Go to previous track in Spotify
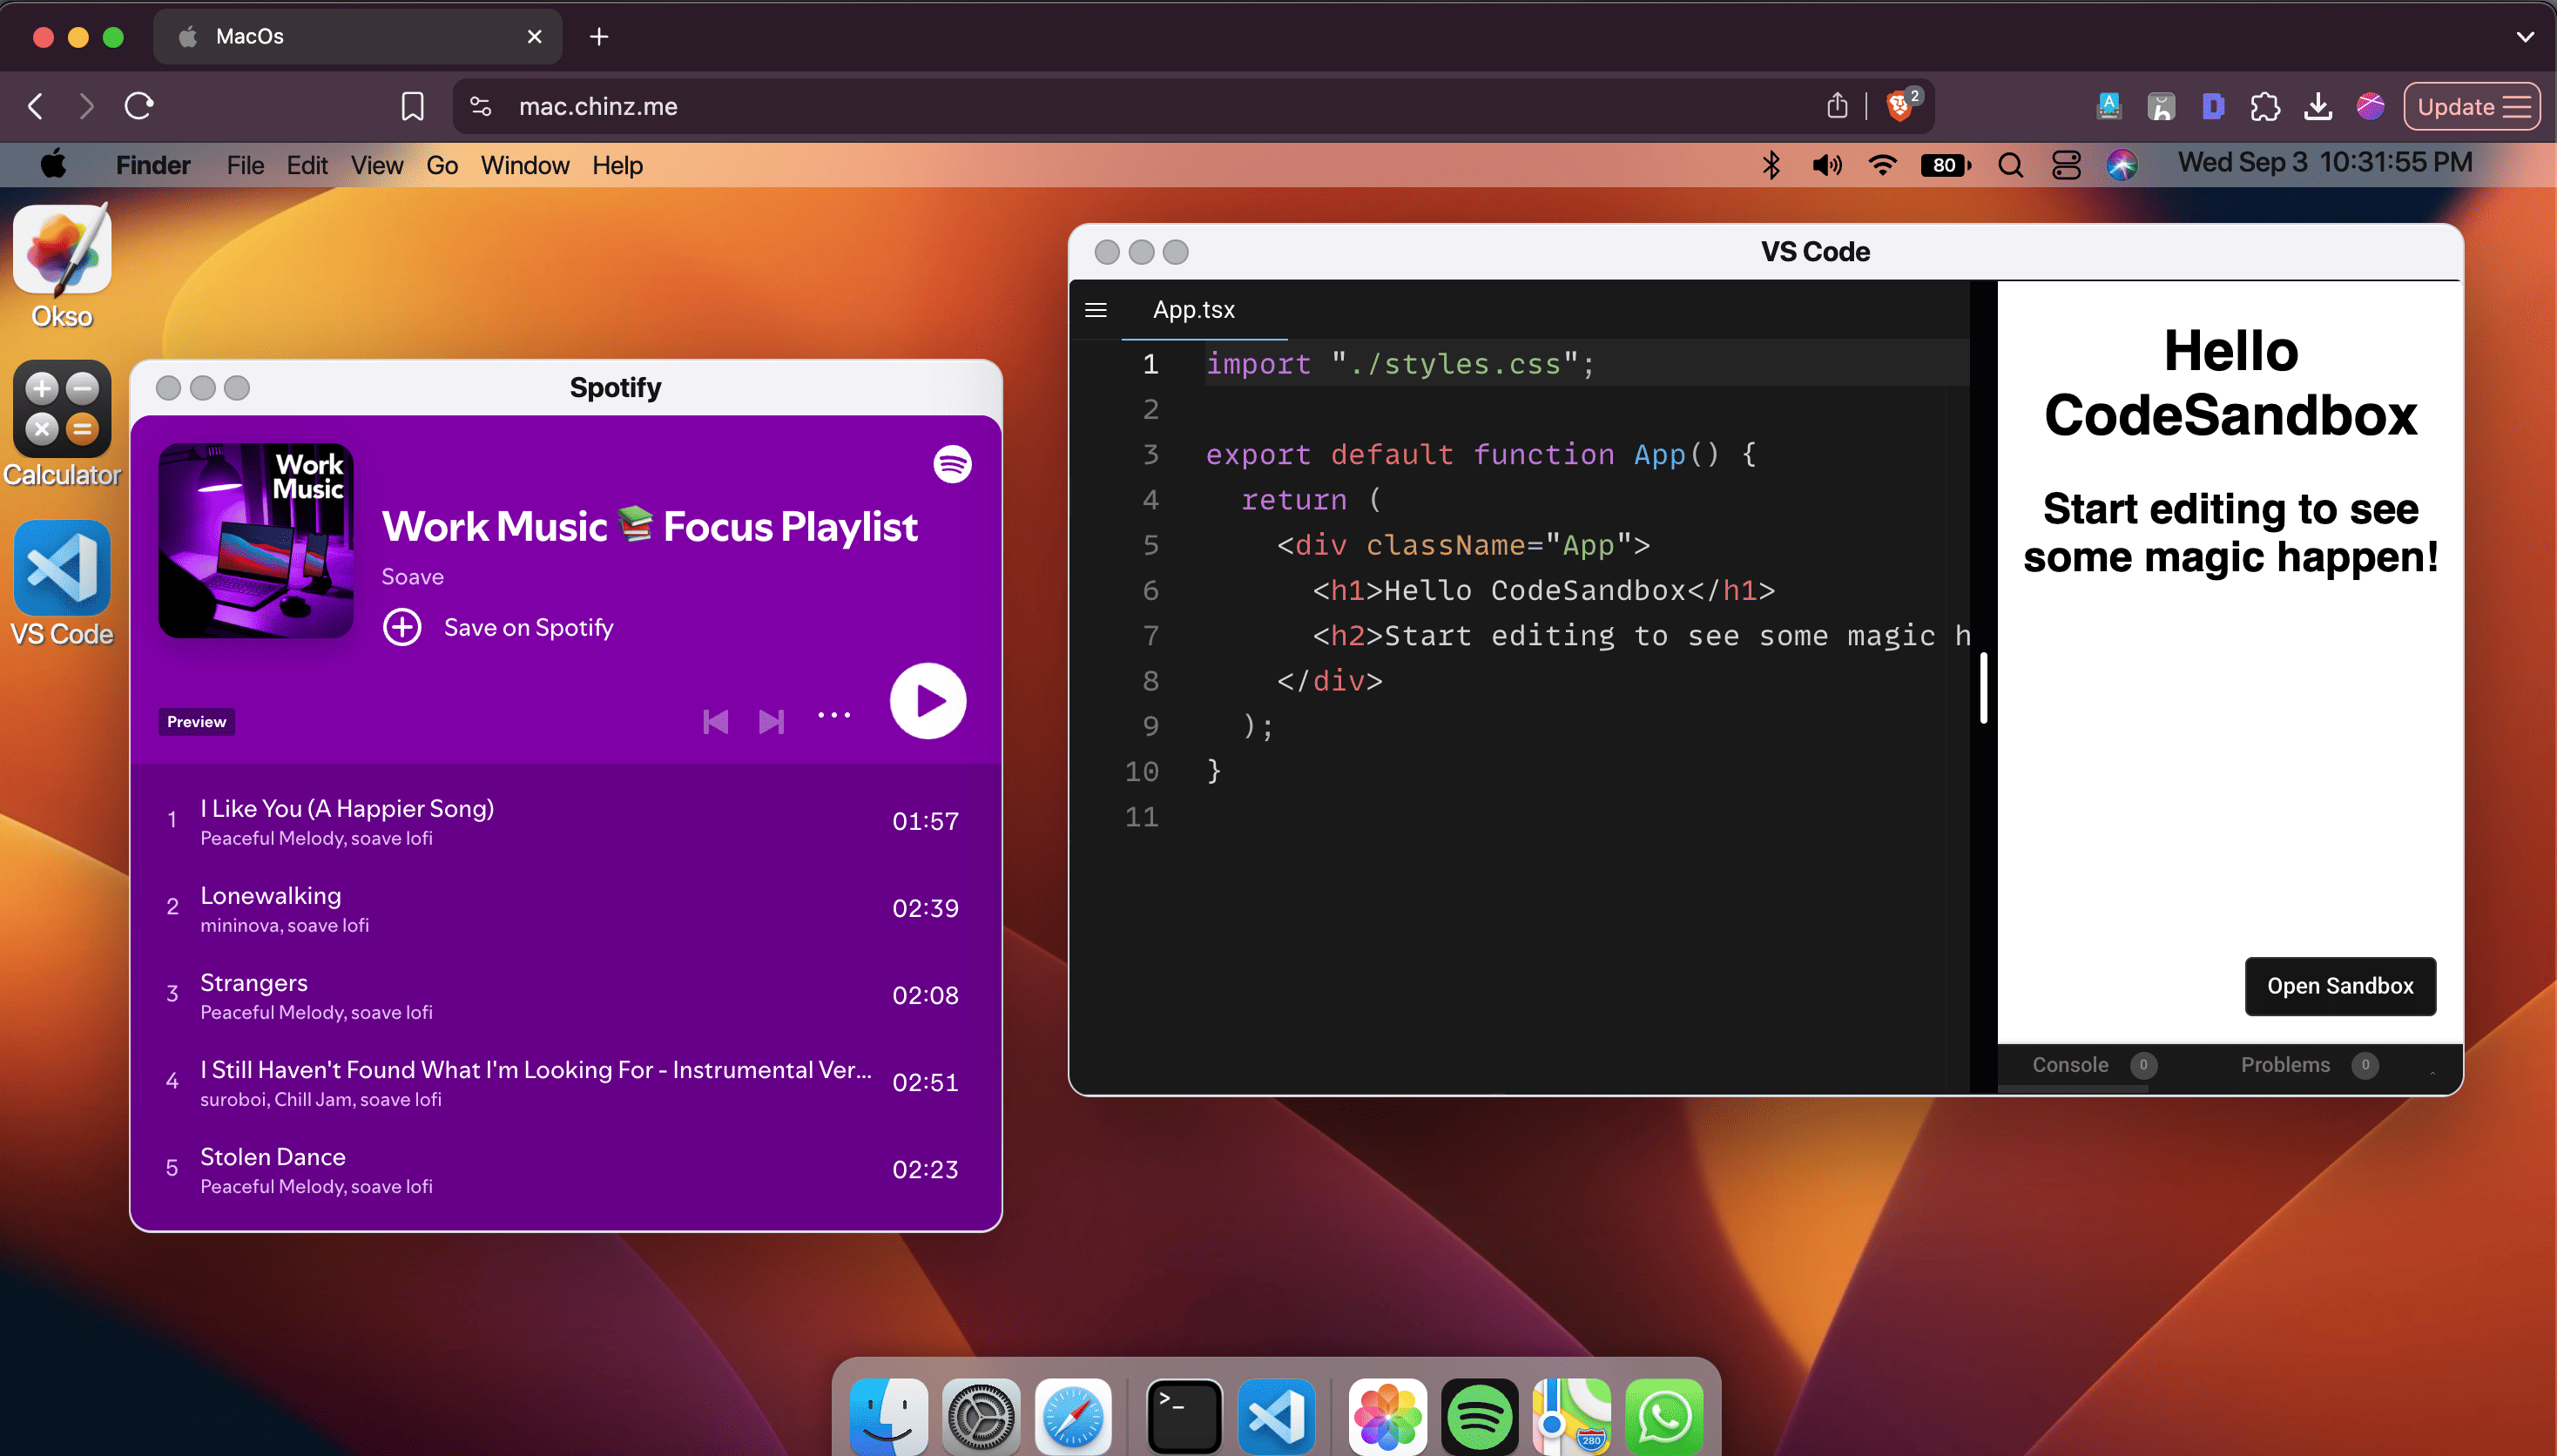 point(715,721)
